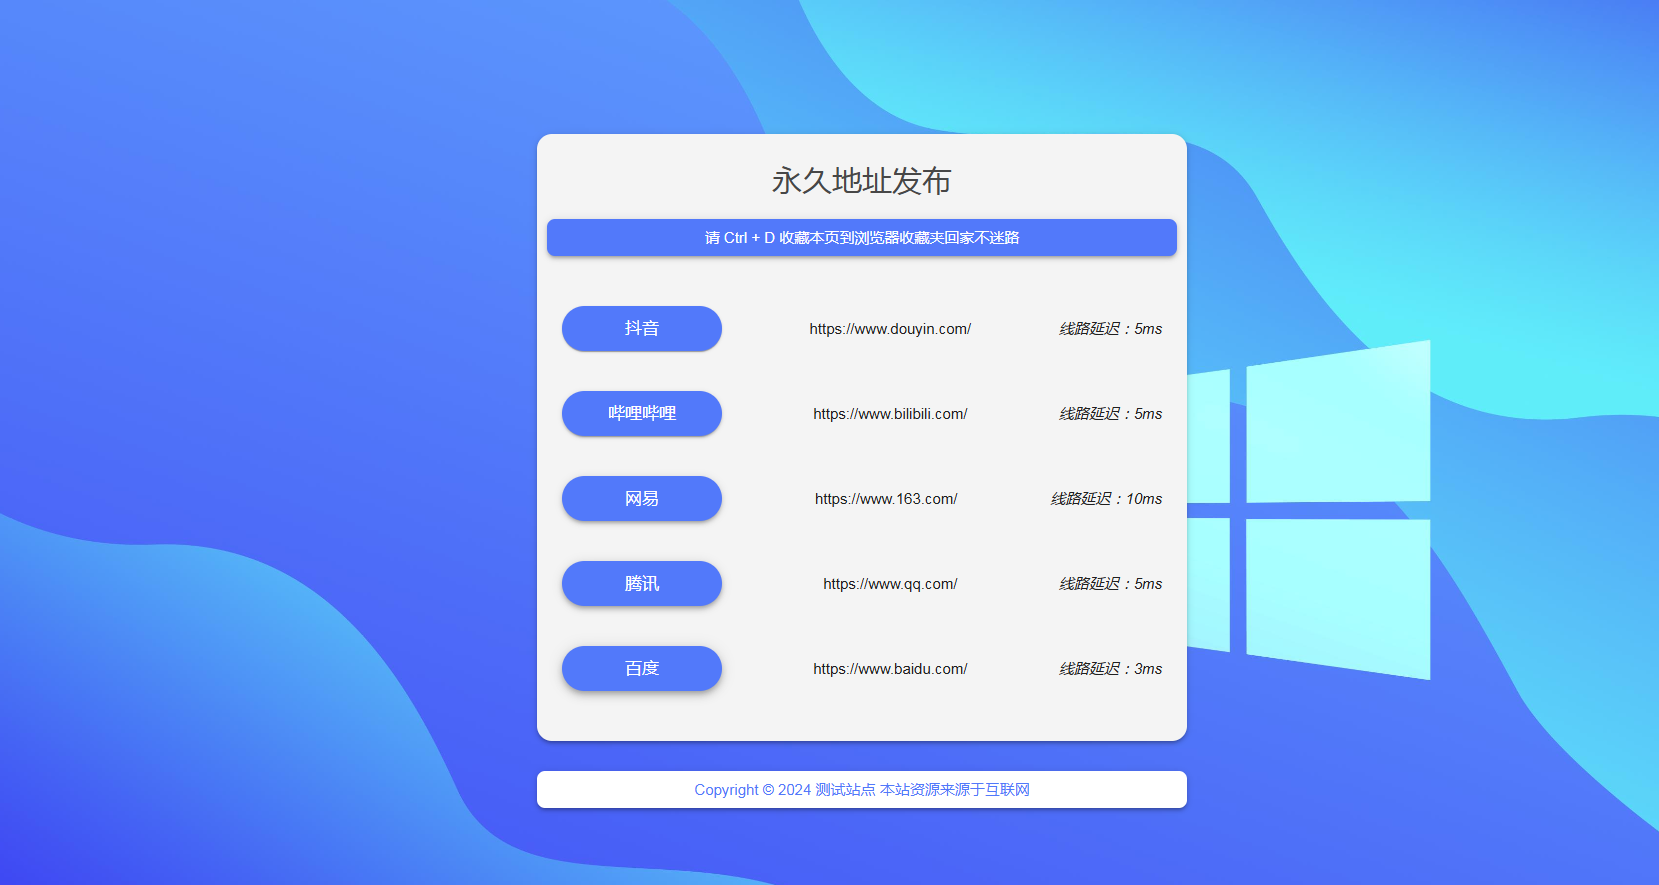
Task: Select the 线路延迟：10ms text
Action: tap(1106, 499)
